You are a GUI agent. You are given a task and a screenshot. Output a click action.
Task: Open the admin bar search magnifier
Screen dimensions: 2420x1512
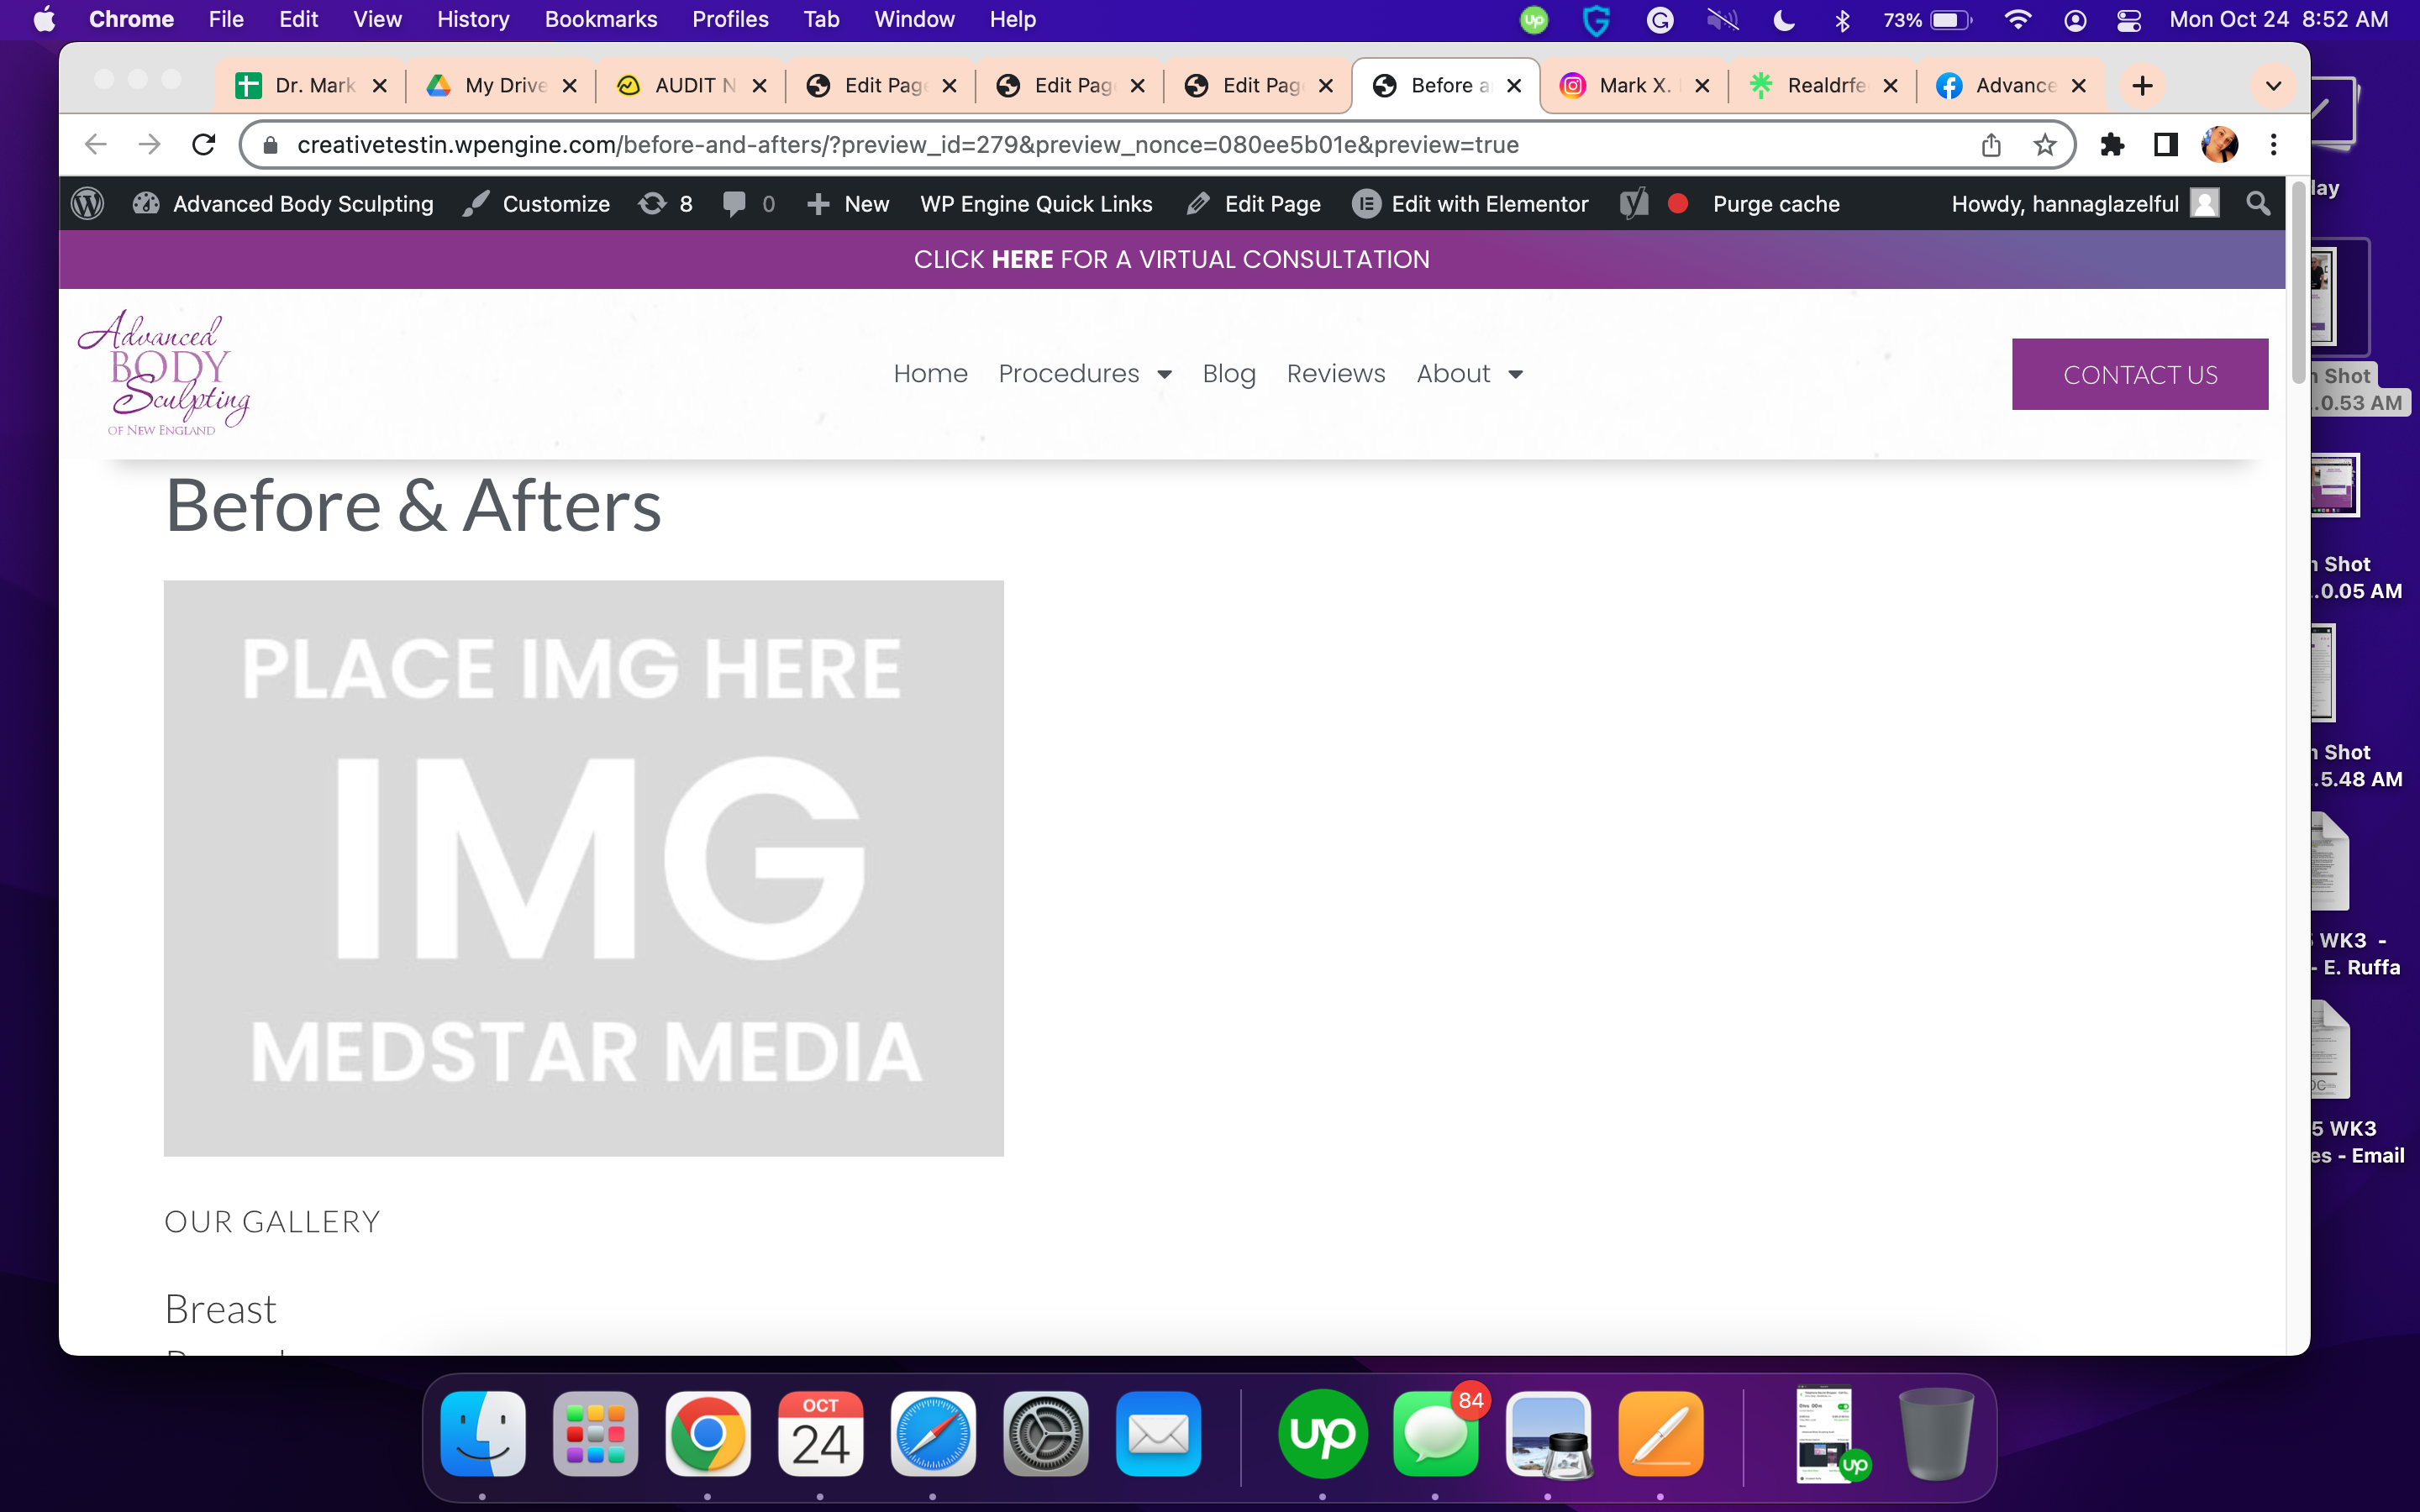click(x=2257, y=204)
